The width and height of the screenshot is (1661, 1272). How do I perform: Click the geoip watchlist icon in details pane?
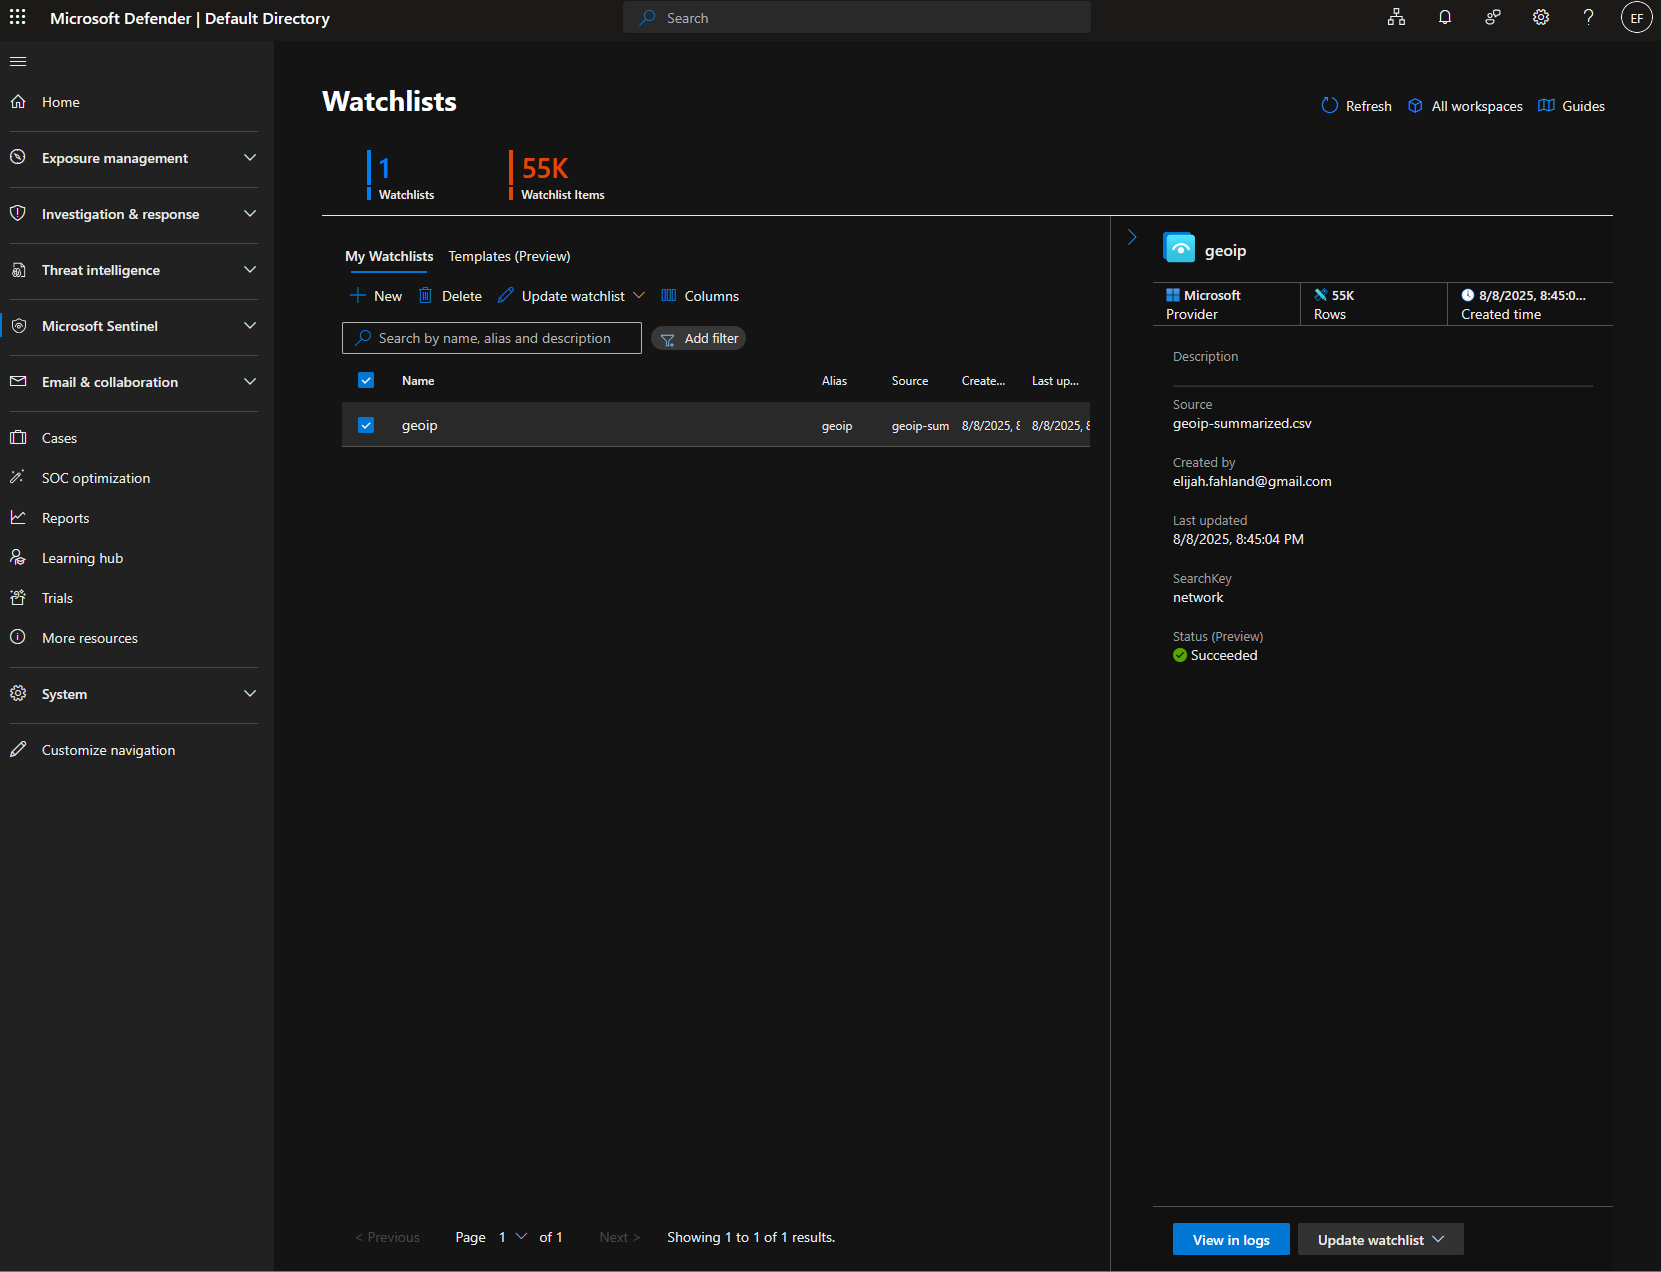(x=1179, y=247)
